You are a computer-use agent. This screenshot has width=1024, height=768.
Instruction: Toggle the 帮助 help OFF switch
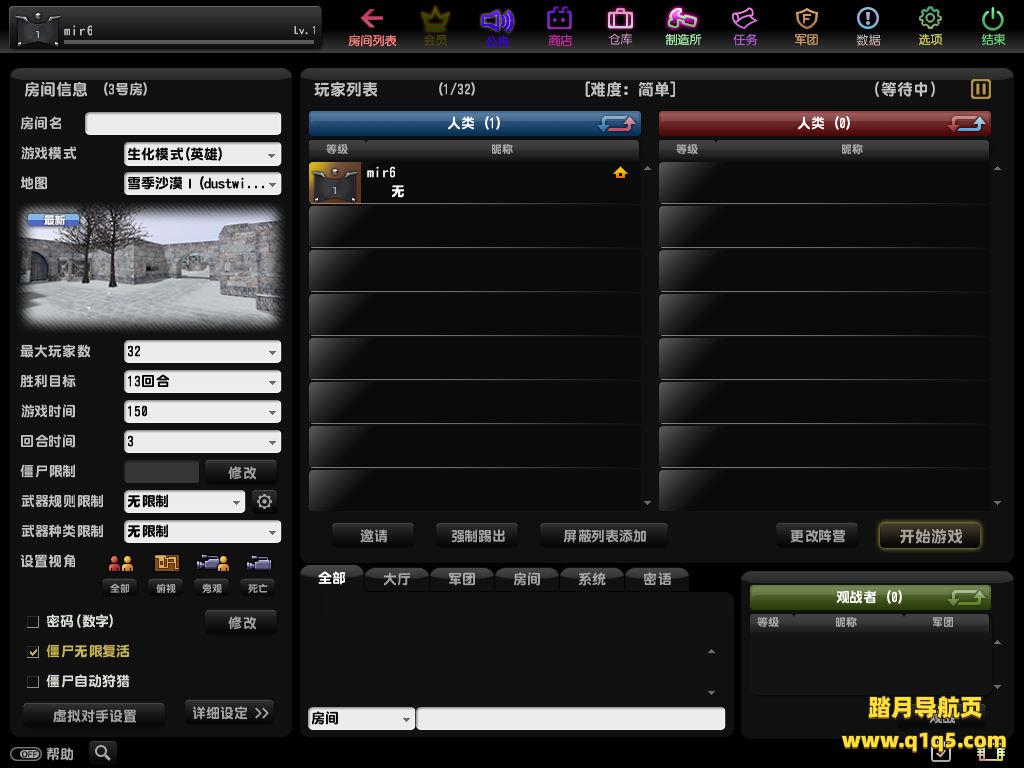pyautogui.click(x=26, y=754)
